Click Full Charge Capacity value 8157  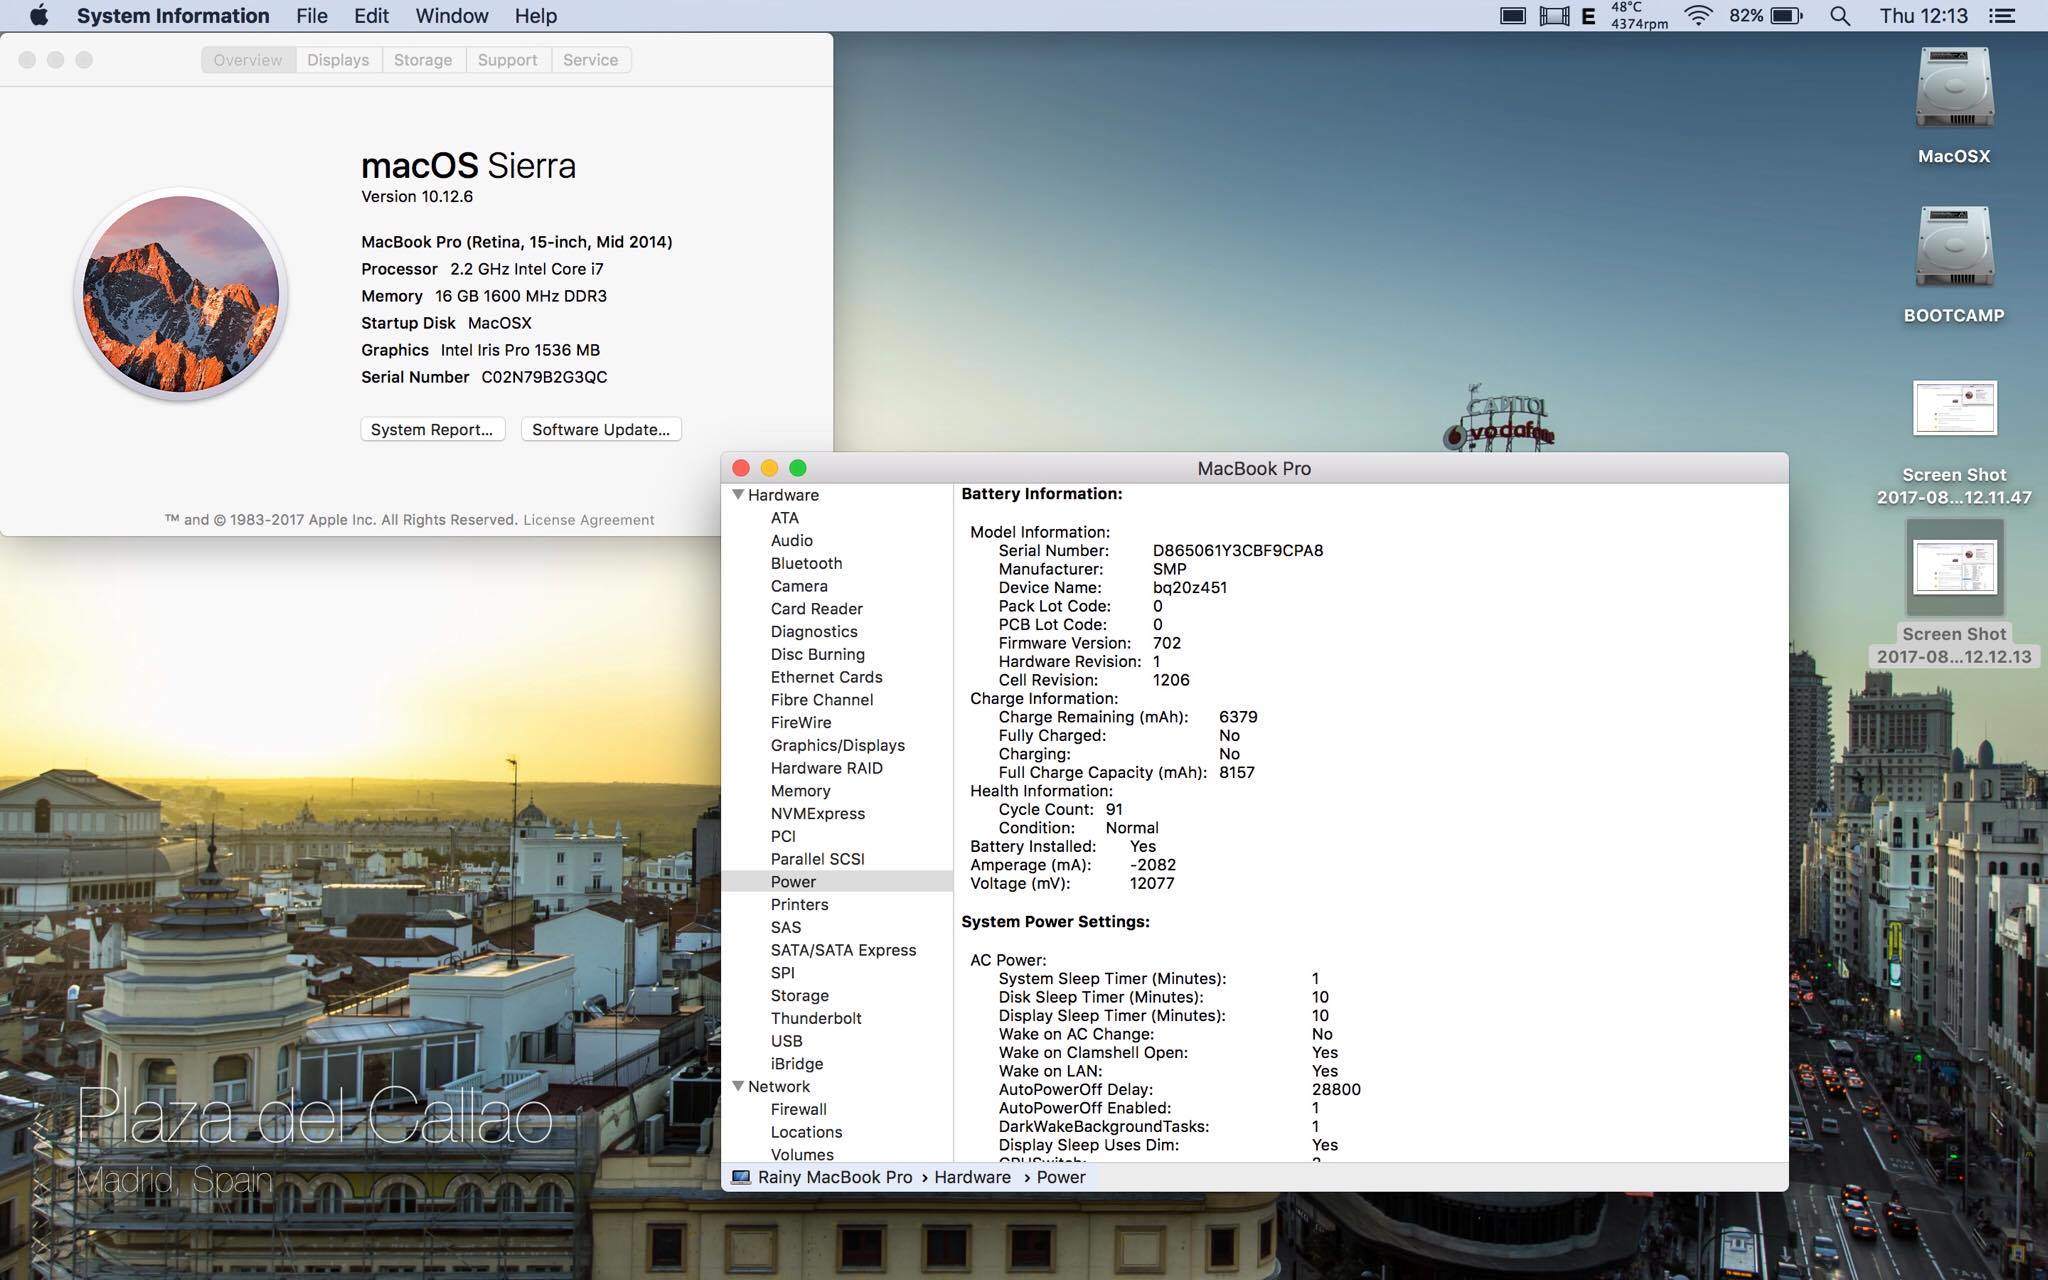point(1237,772)
